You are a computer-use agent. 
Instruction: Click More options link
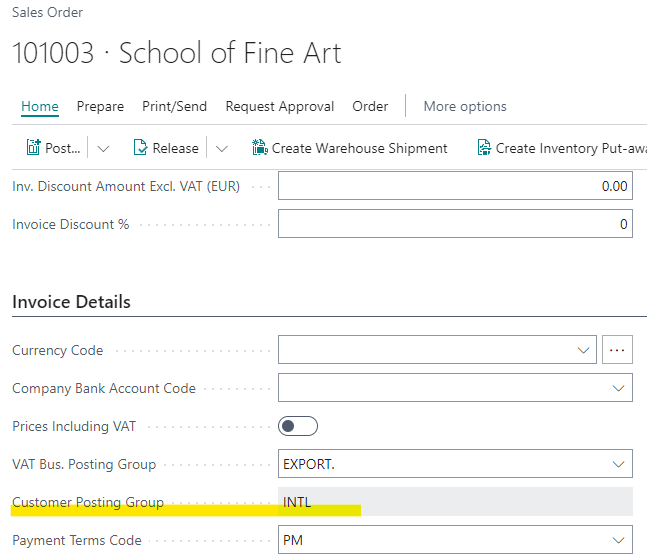465,106
